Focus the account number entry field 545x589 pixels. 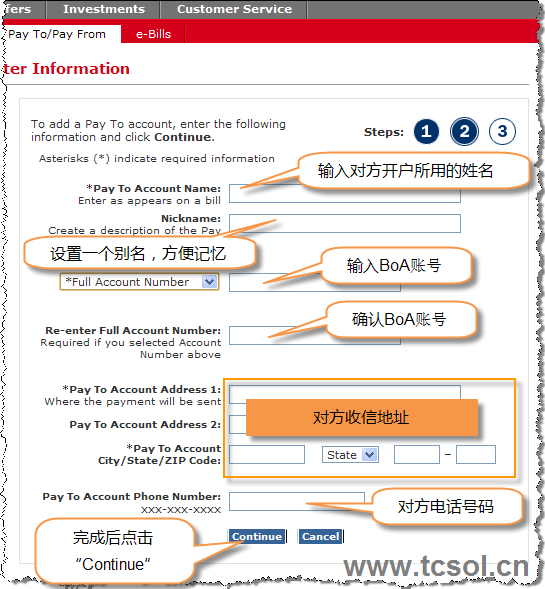pos(315,282)
